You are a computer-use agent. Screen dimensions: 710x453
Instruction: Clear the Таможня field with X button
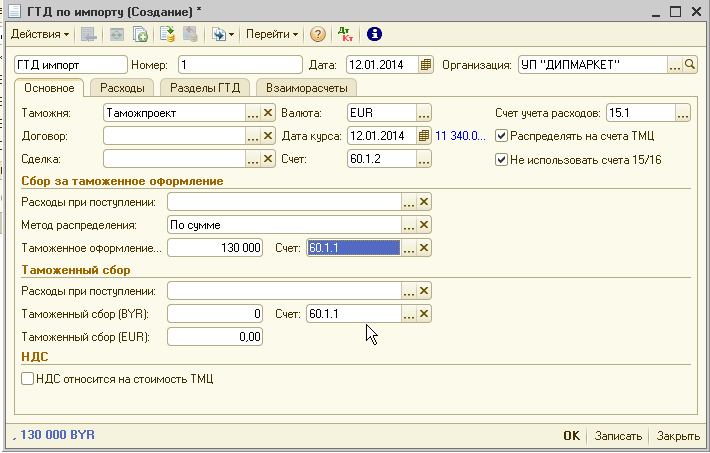coord(268,113)
